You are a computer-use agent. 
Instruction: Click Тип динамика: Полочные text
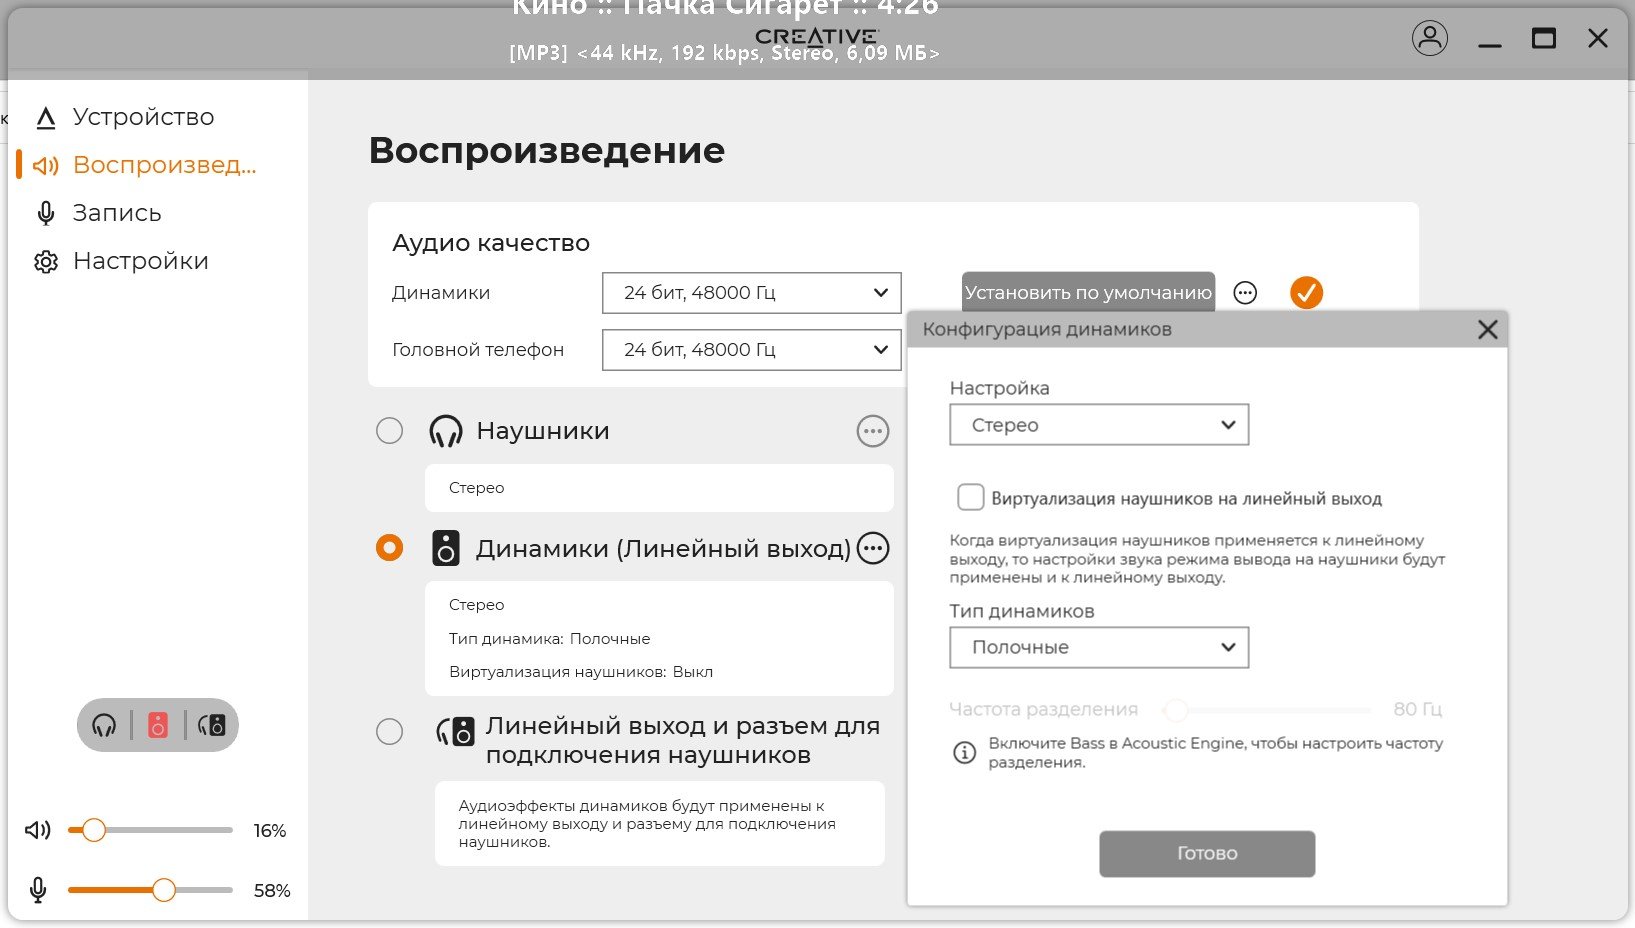(x=549, y=639)
